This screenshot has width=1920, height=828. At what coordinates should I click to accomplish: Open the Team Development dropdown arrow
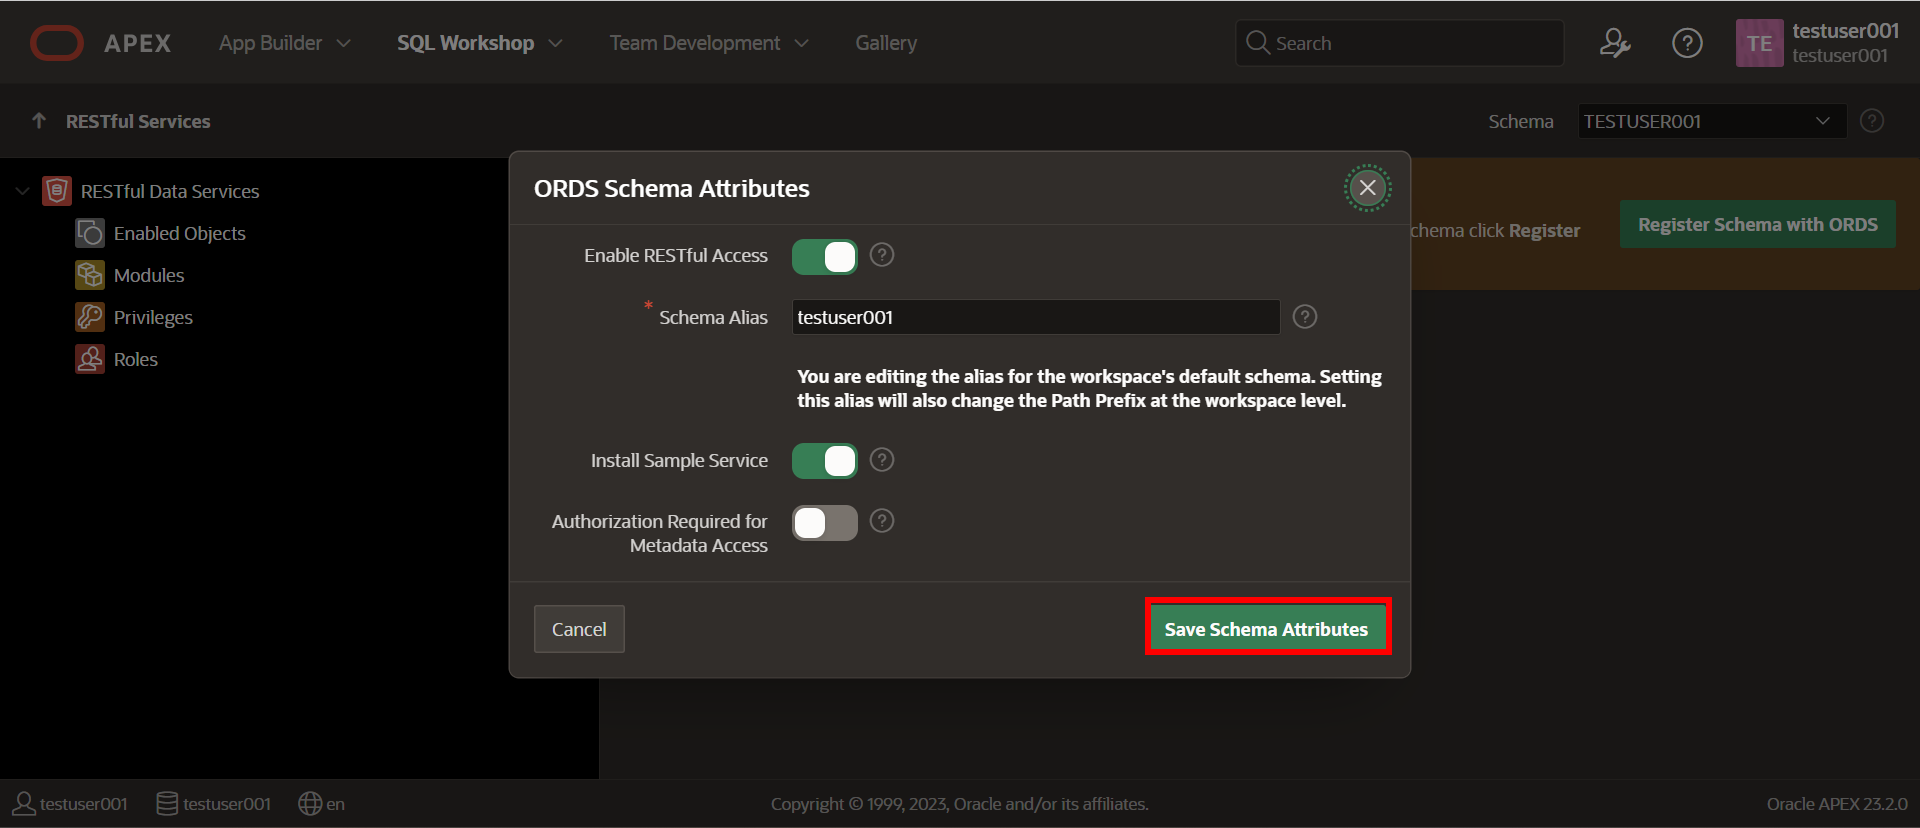point(801,43)
